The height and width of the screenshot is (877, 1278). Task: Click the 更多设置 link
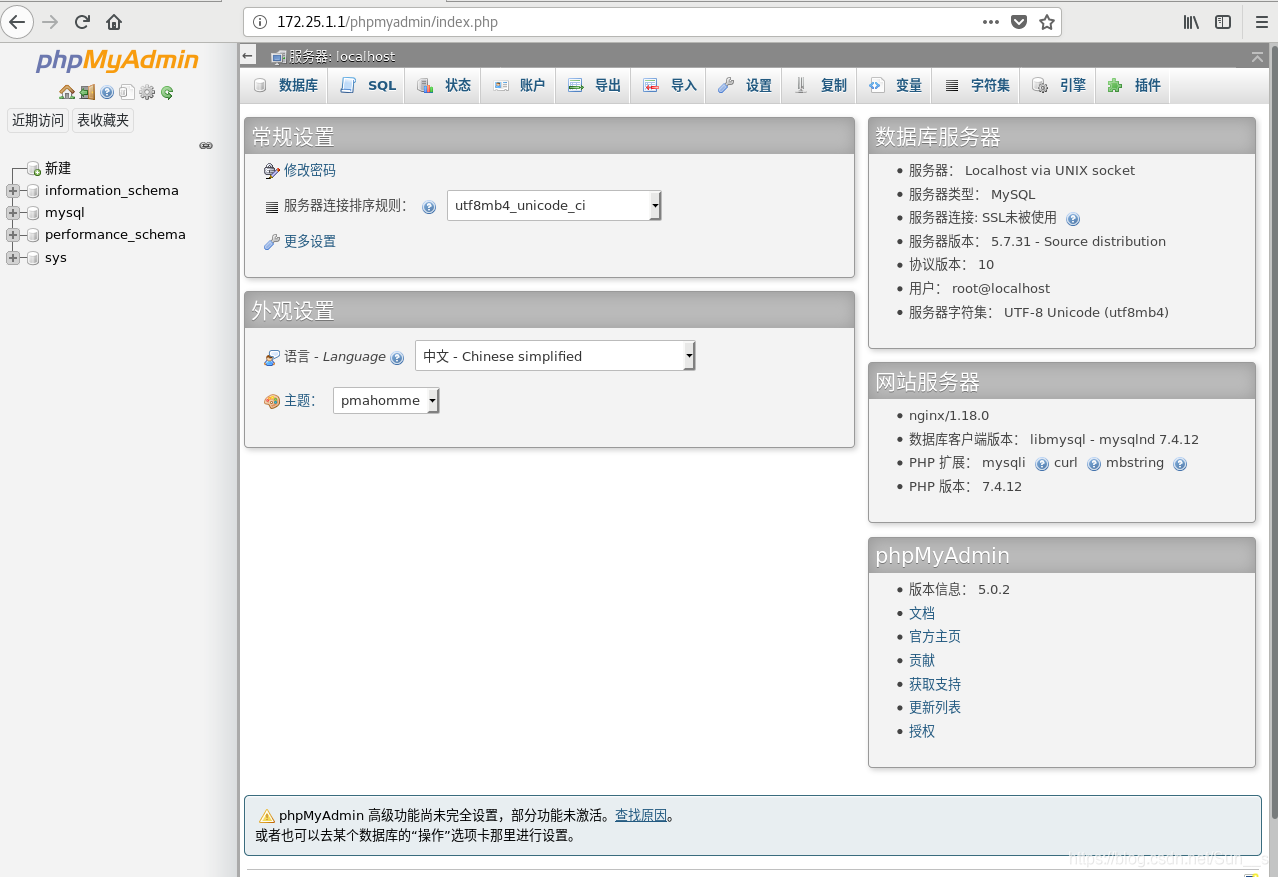[310, 241]
